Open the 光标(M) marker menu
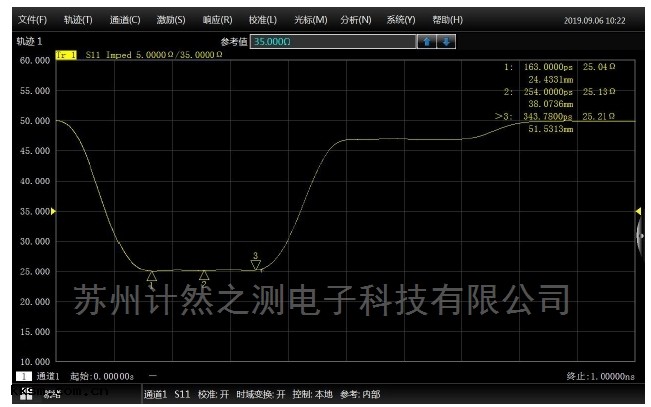This screenshot has height=407, width=651. pyautogui.click(x=310, y=19)
